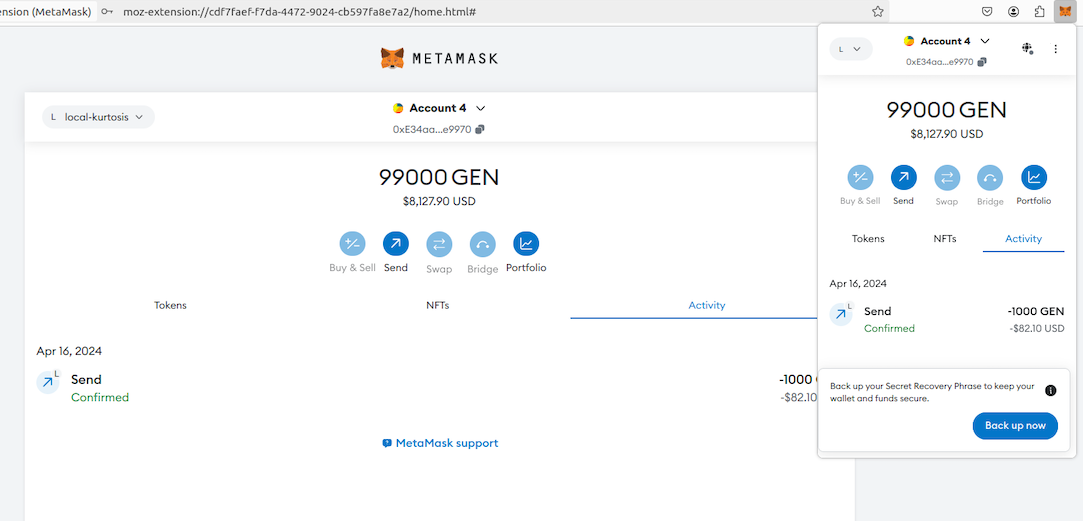Click Confirmed status in popup activity

coord(889,328)
